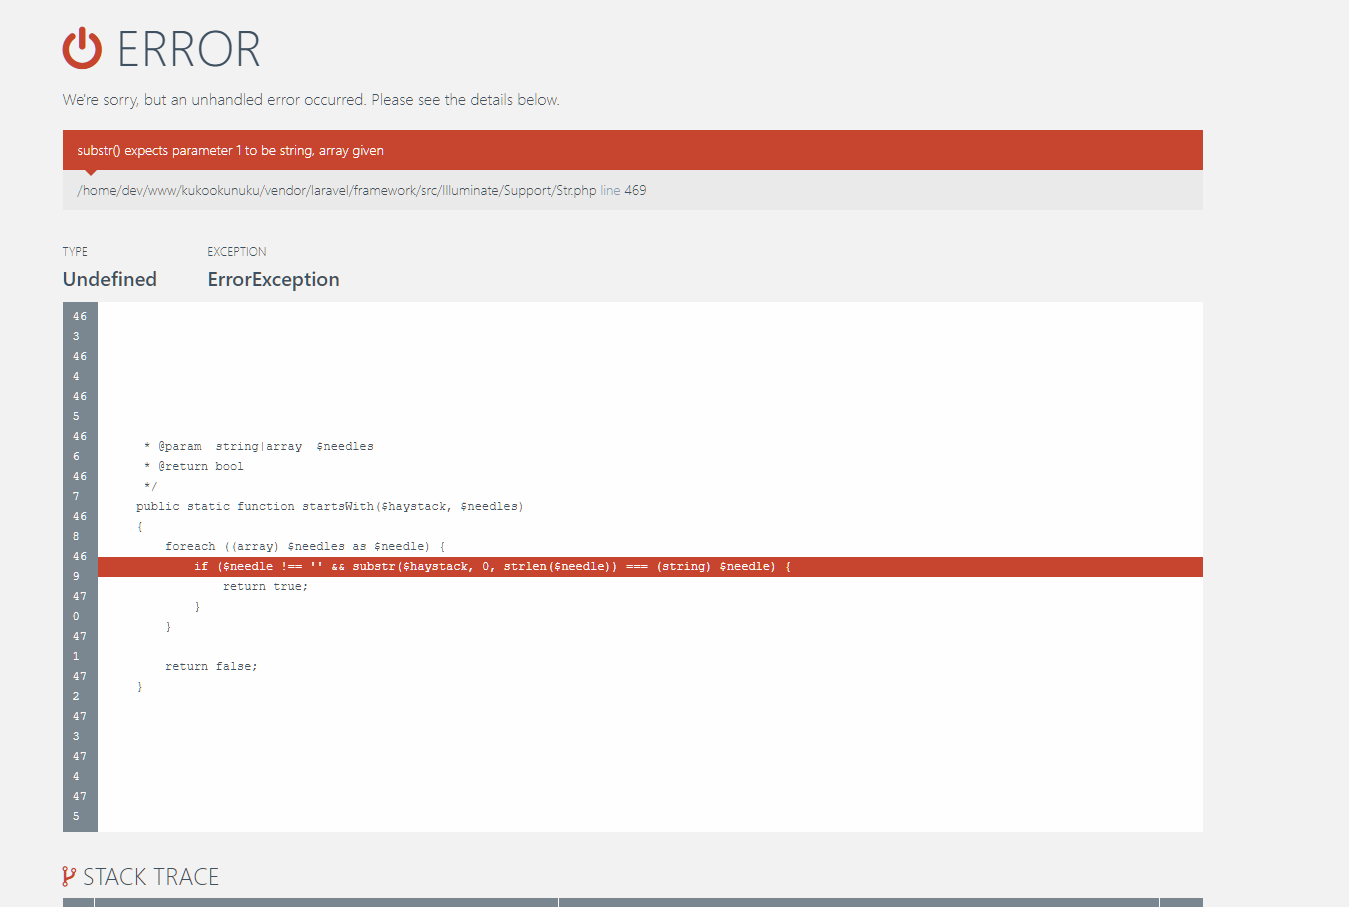This screenshot has height=907, width=1349.
Task: Select the branch icon beside STACK TRACE
Action: (x=67, y=876)
